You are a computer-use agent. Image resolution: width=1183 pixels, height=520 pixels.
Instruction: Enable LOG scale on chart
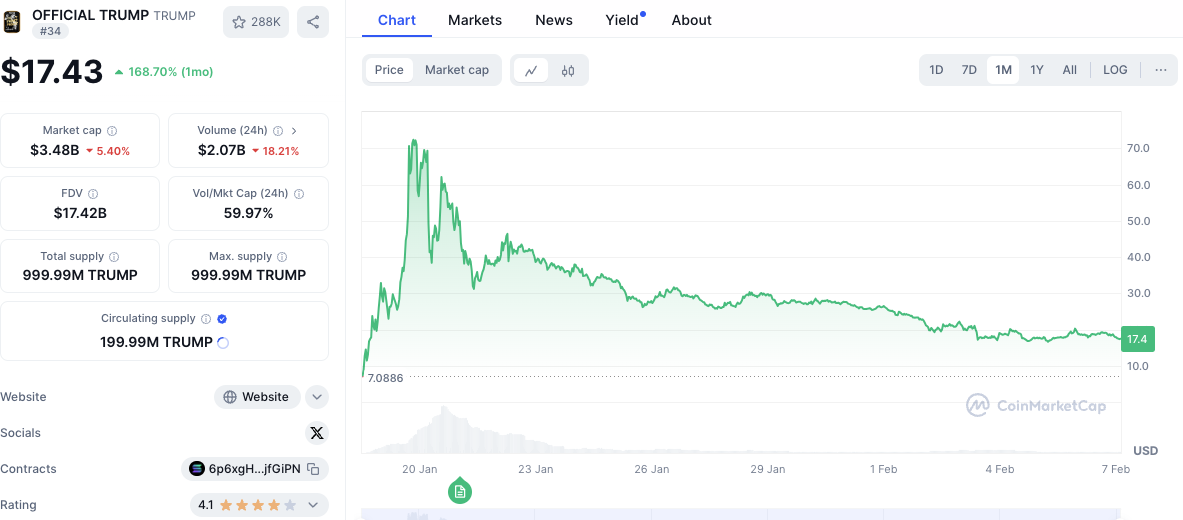[1115, 70]
